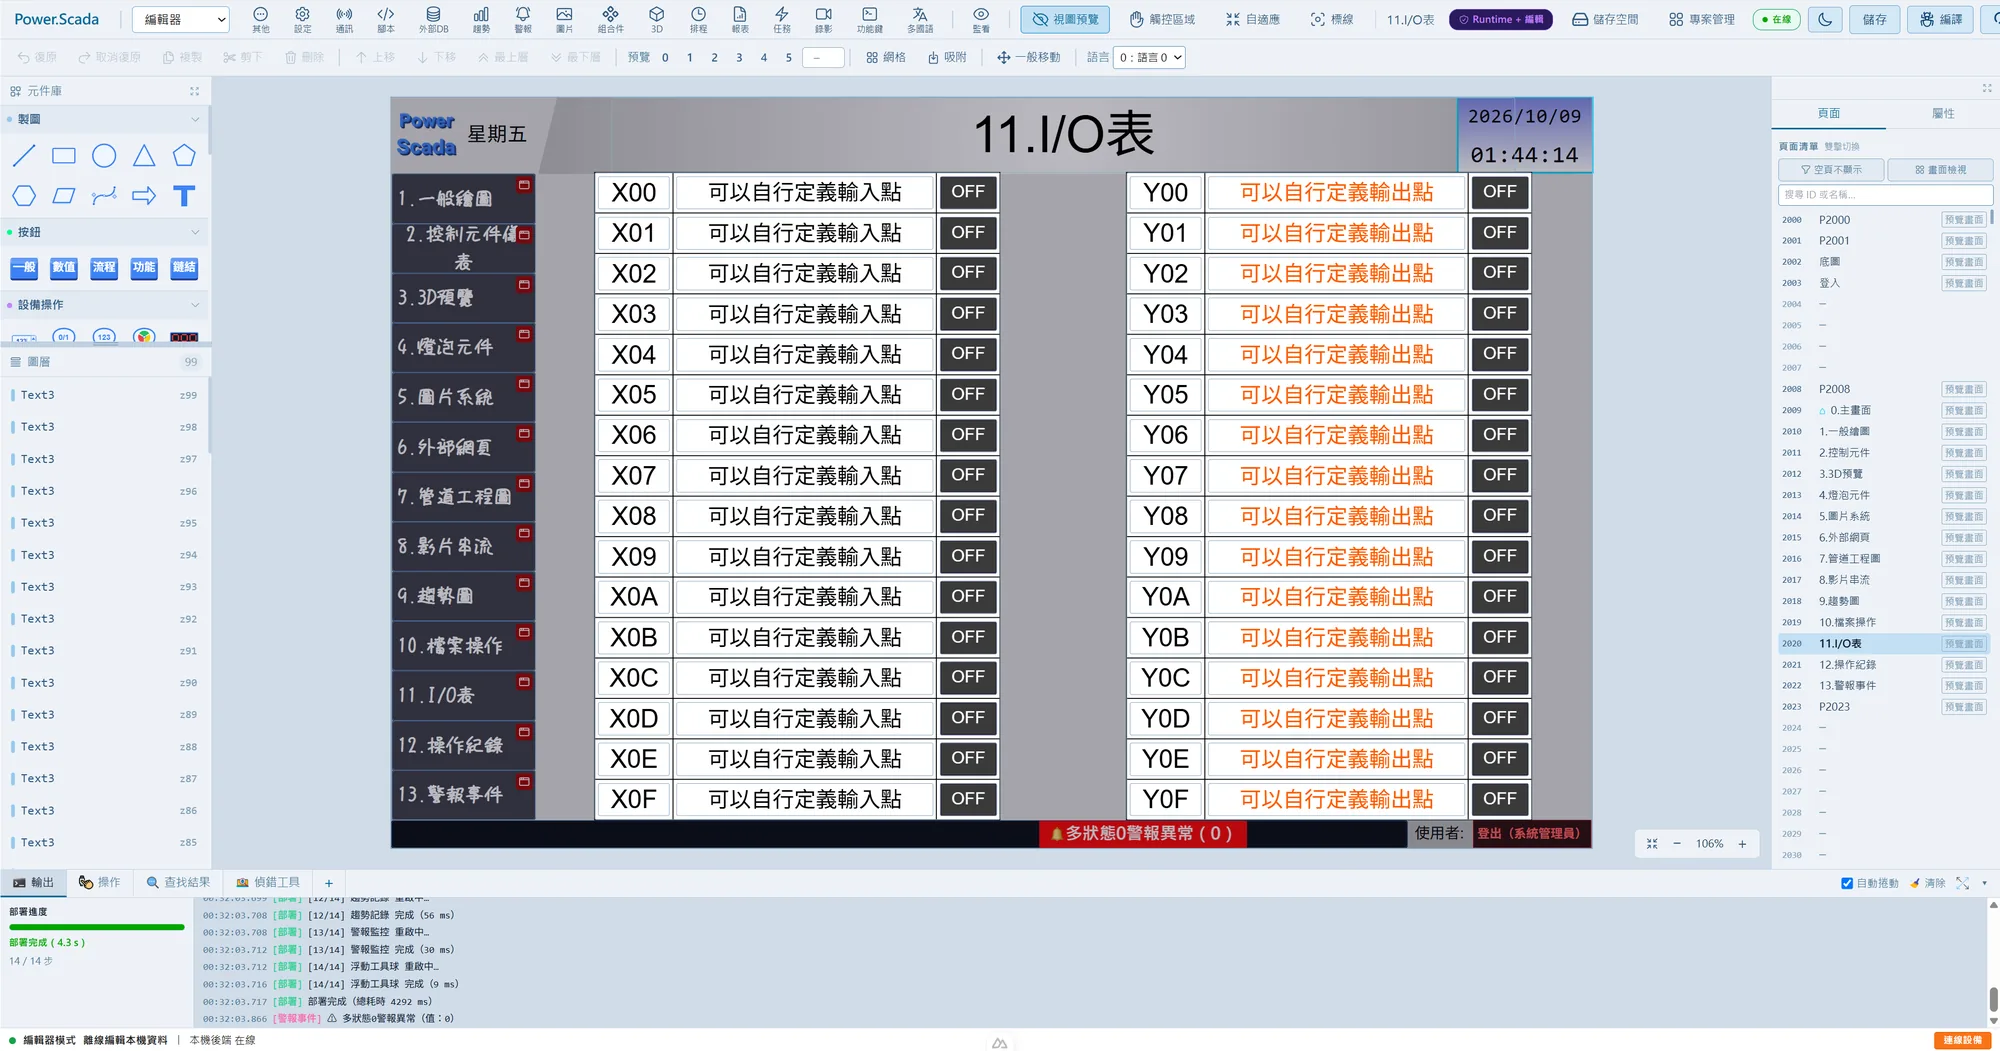Toggle the 在線 online status pill
Image resolution: width=2000 pixels, height=1051 pixels.
tap(1776, 19)
